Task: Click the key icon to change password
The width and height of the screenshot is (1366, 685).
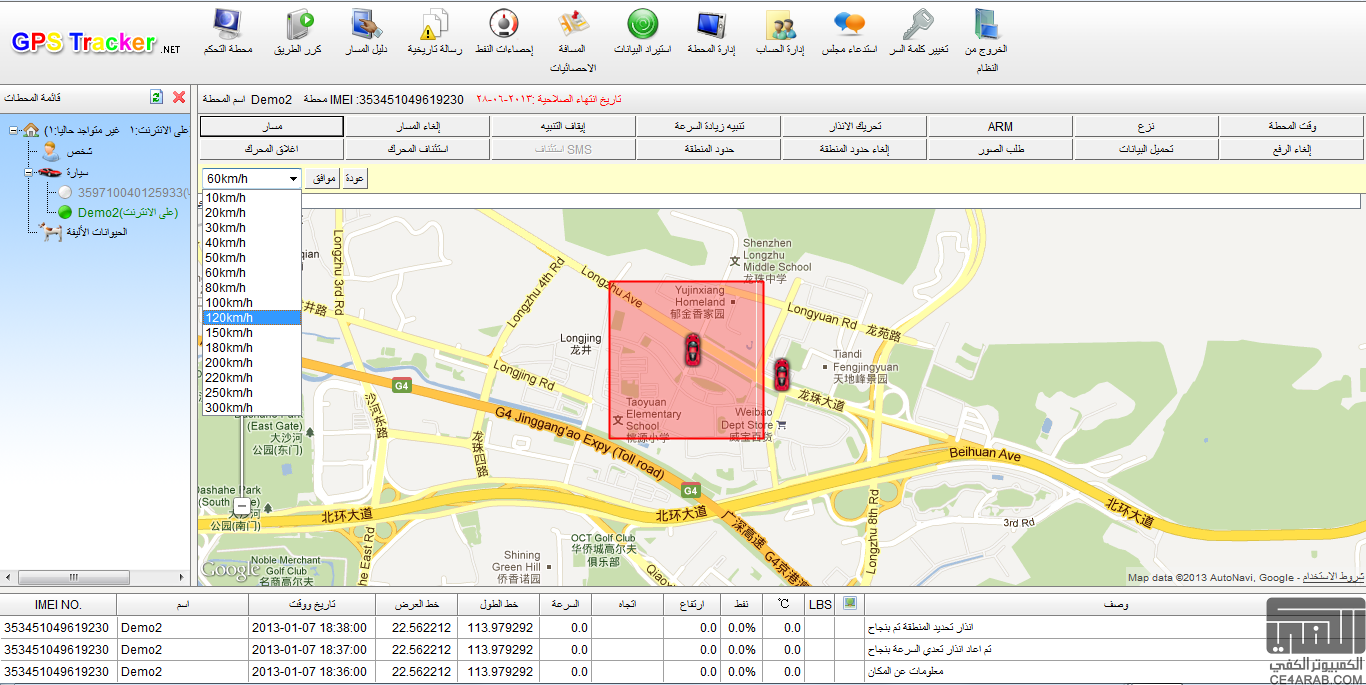Action: tap(918, 23)
